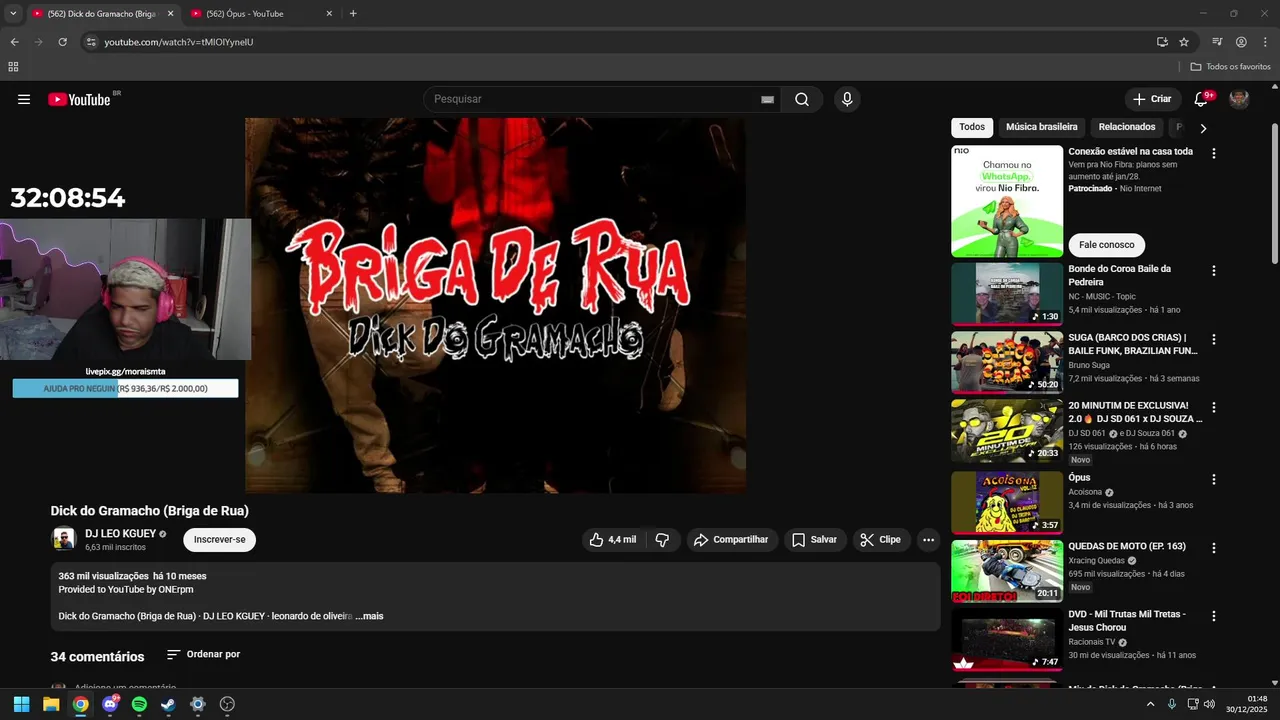The height and width of the screenshot is (720, 1280).
Task: Open DJ LEO KGUEY channel avatar
Action: 64,539
